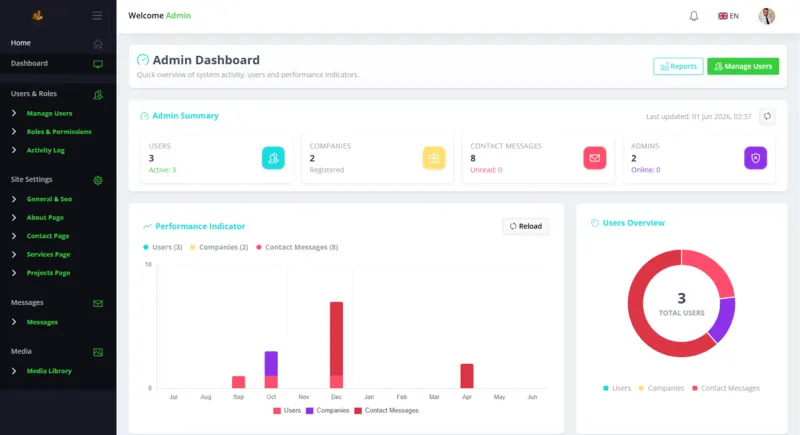Toggle Users in chart bottom legend
The width and height of the screenshot is (800, 435).
click(x=287, y=411)
